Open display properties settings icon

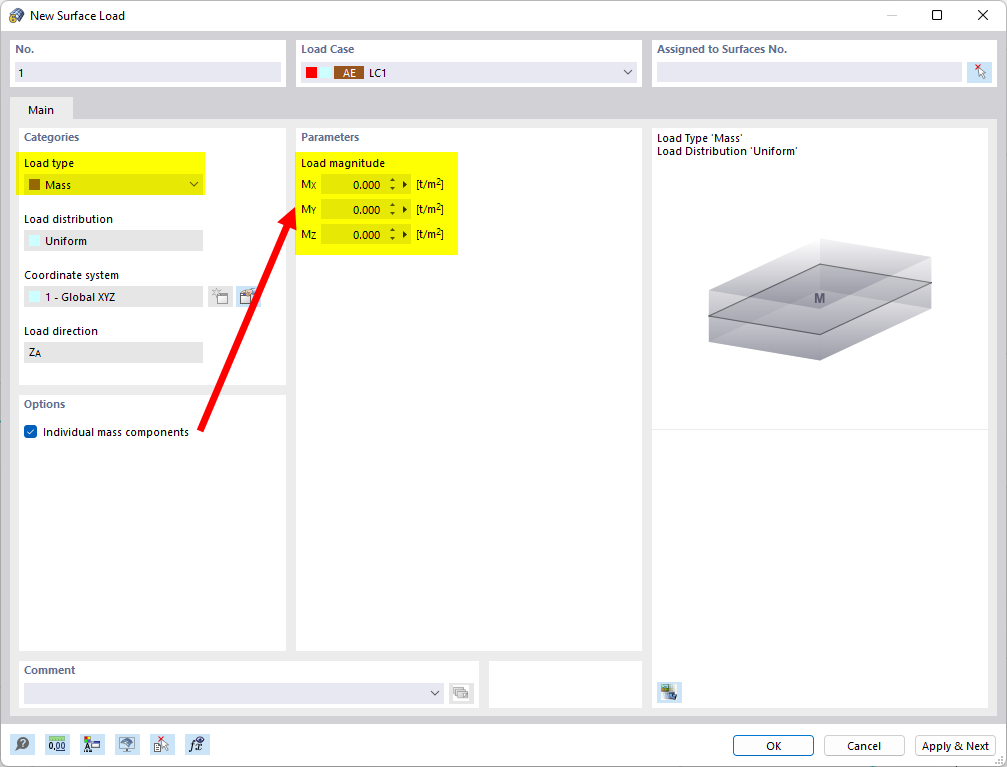92,744
